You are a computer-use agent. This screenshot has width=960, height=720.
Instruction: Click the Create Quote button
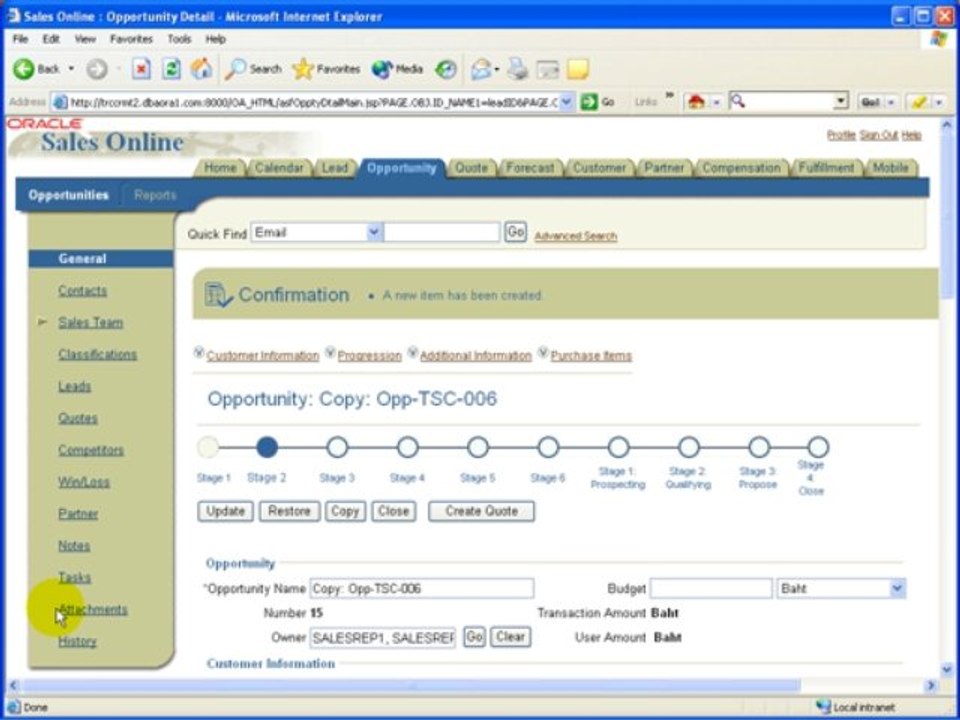pyautogui.click(x=481, y=511)
